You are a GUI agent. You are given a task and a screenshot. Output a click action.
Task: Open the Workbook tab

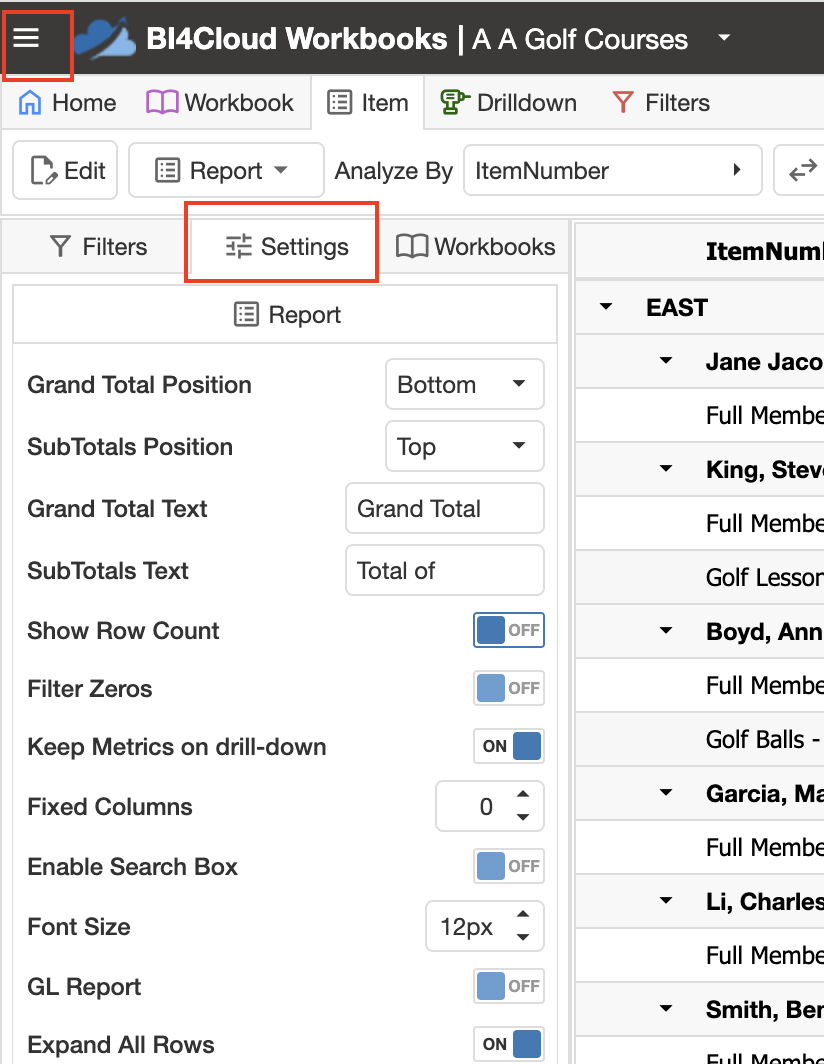point(220,103)
